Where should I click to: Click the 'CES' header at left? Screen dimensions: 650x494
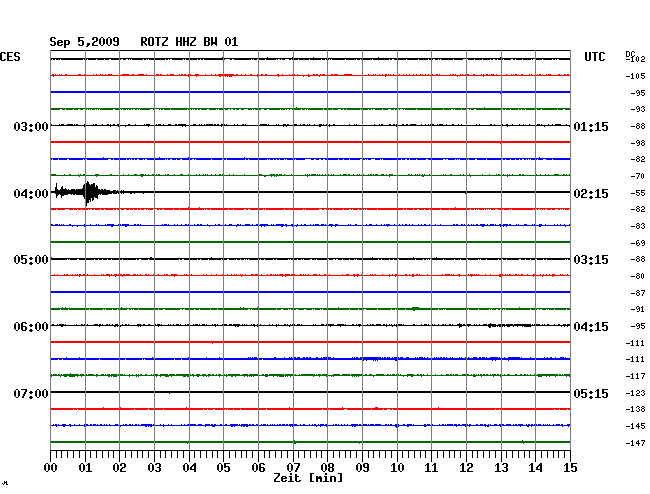10,57
